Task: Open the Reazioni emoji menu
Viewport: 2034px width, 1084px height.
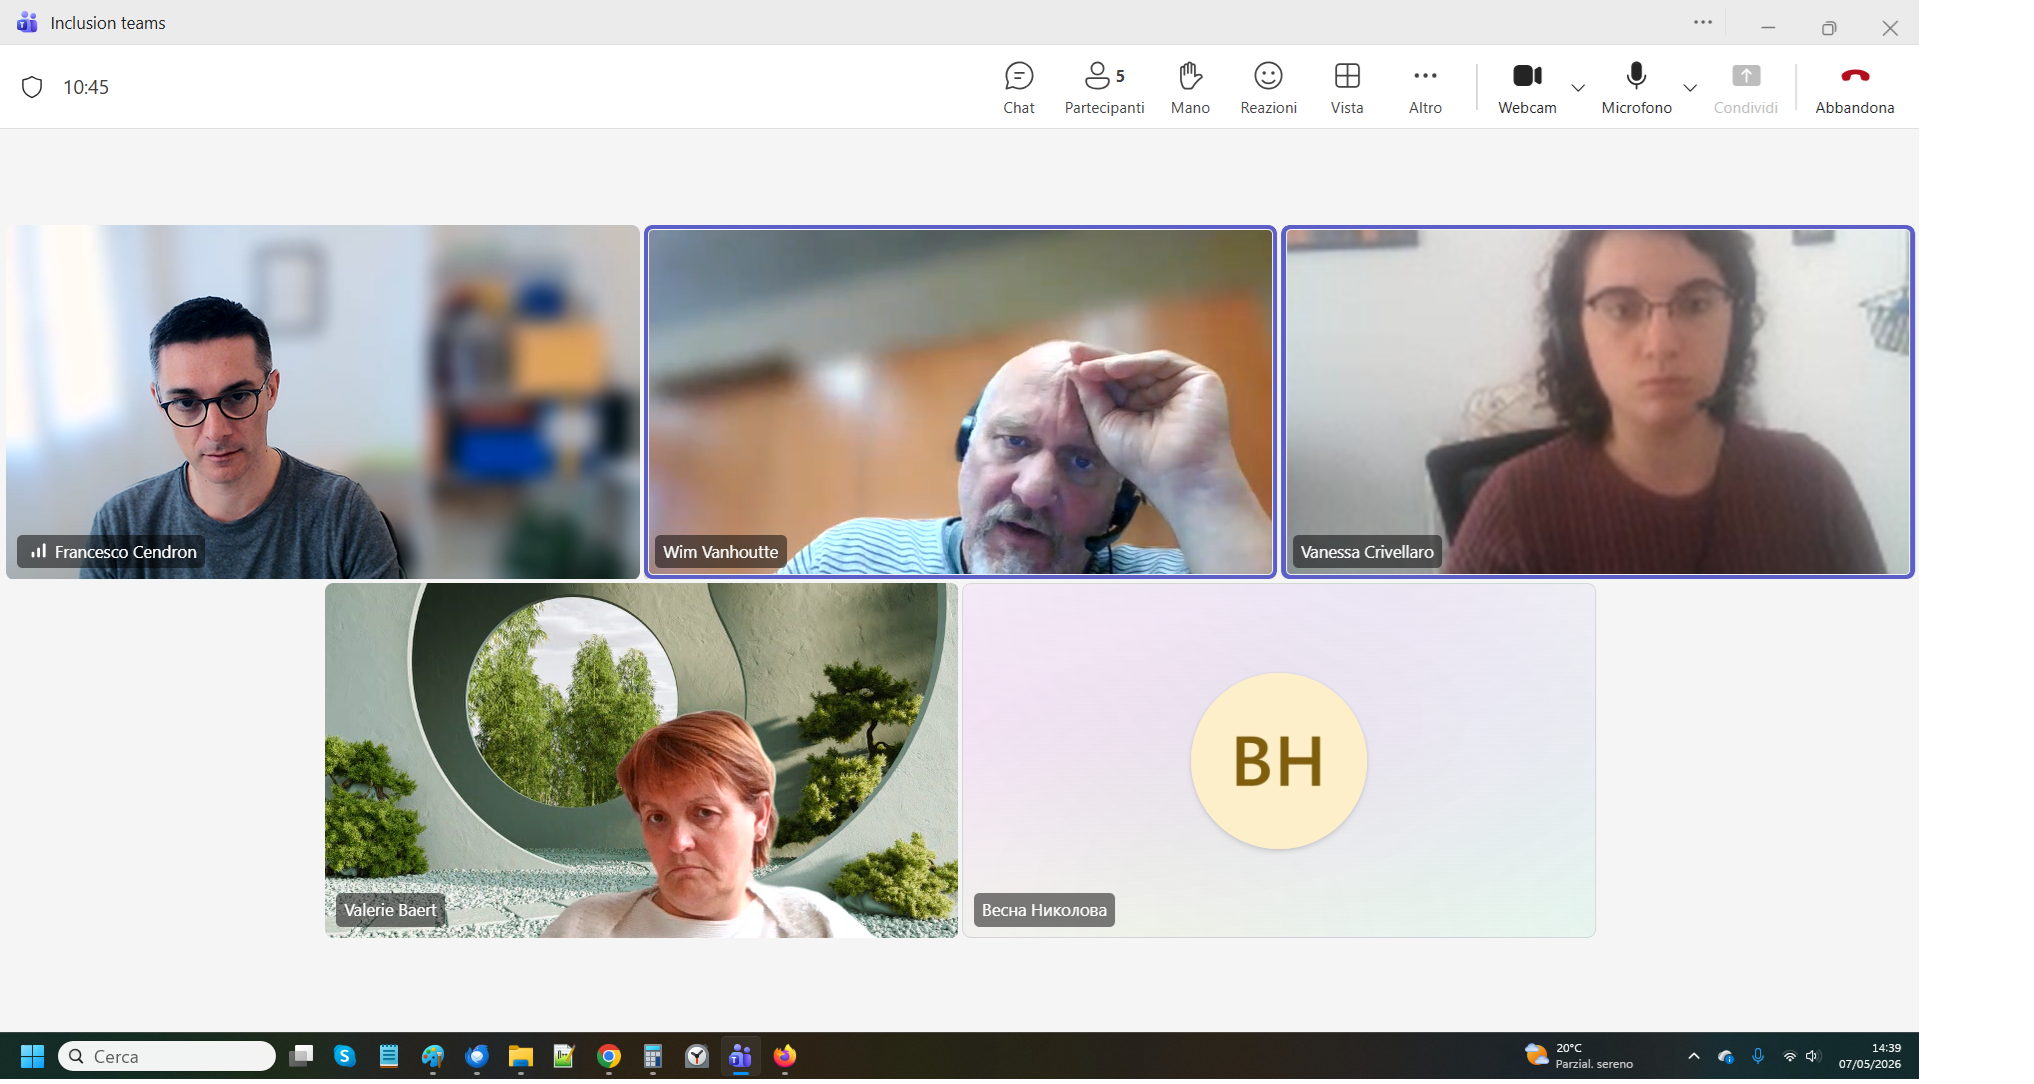Action: click(x=1268, y=88)
